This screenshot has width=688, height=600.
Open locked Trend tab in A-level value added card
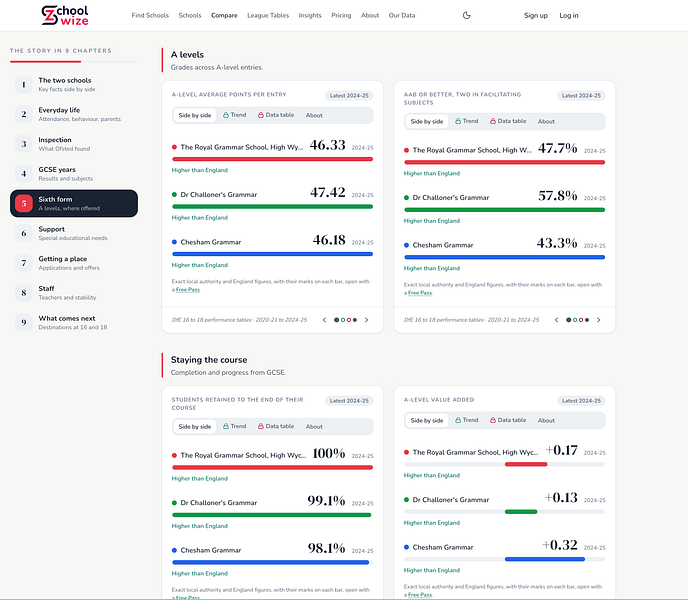pyautogui.click(x=466, y=420)
